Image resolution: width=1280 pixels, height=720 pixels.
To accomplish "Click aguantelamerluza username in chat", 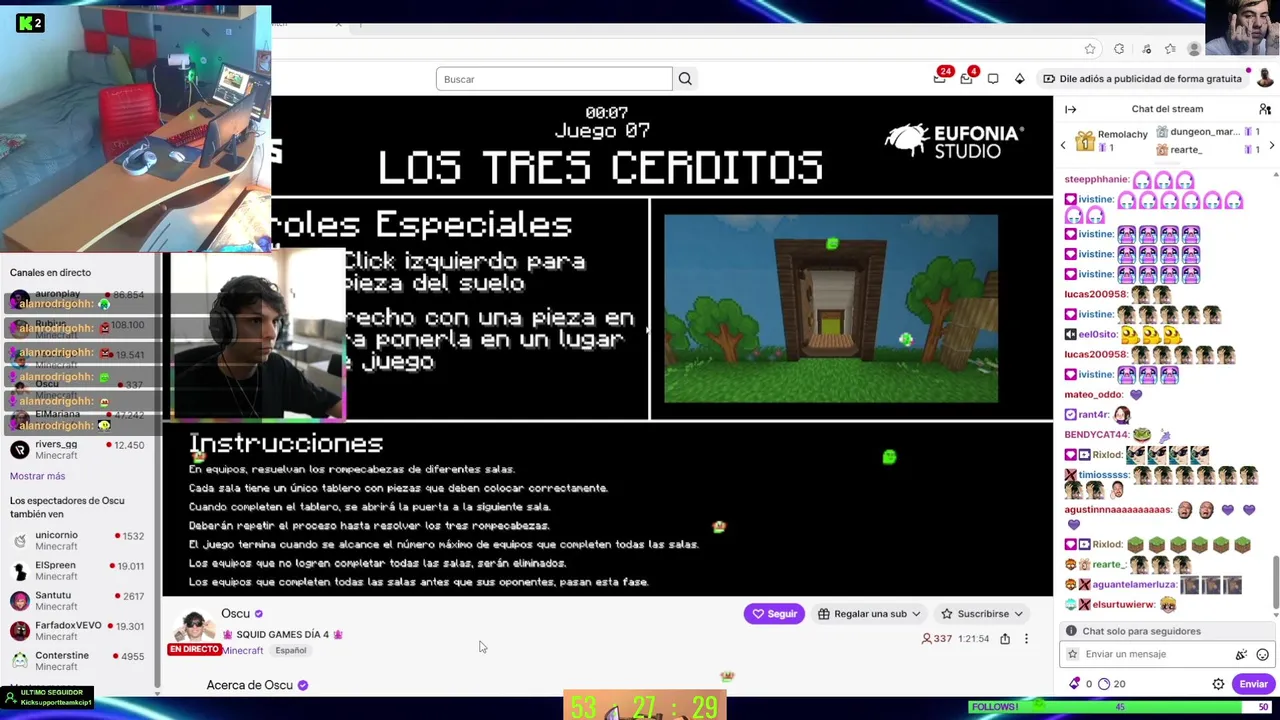I will click(1134, 585).
